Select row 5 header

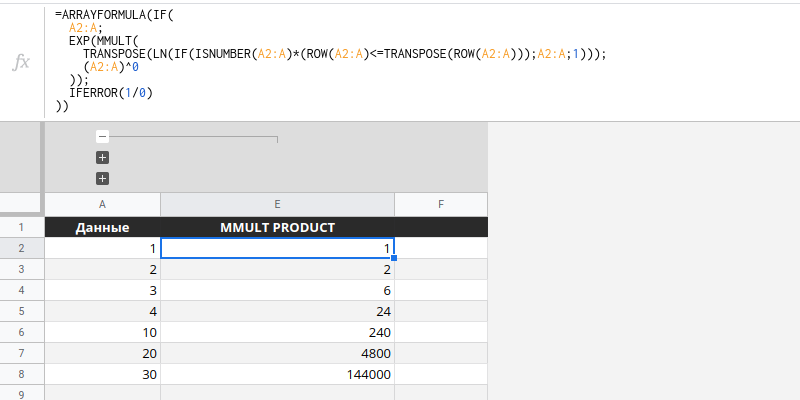pos(21,311)
